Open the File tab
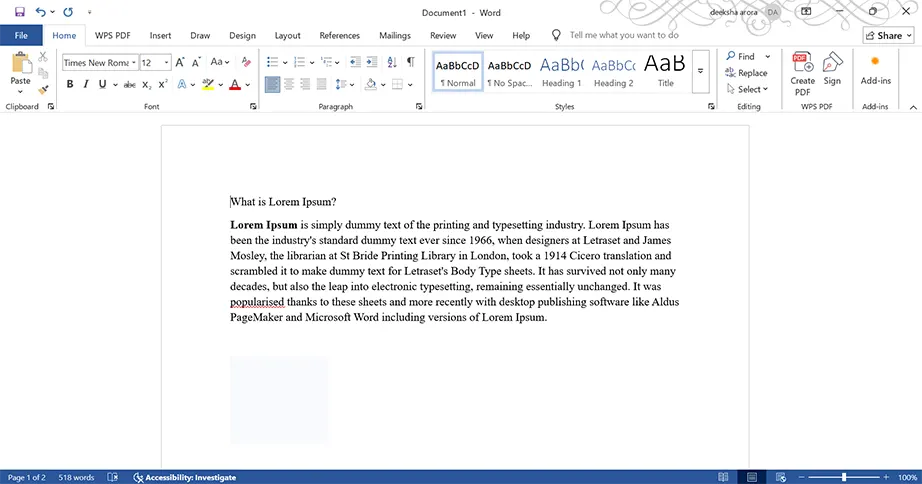 pos(21,35)
